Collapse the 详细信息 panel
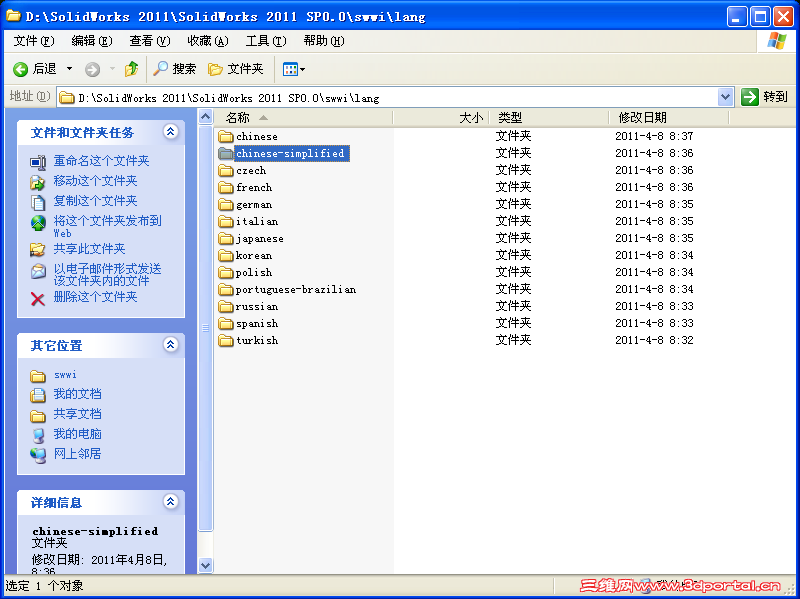Screen dimensions: 800x599 [170, 501]
